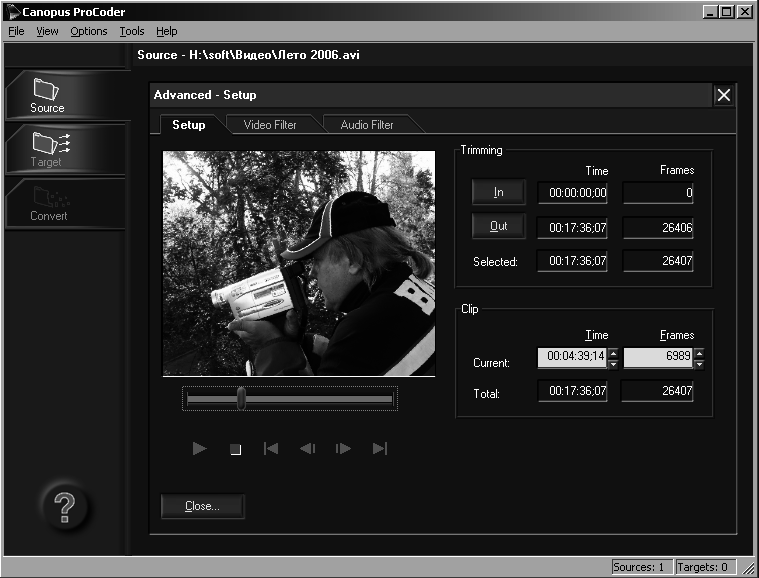This screenshot has width=759, height=578.
Task: Click the Targets: 0 status bar entry
Action: click(x=705, y=567)
